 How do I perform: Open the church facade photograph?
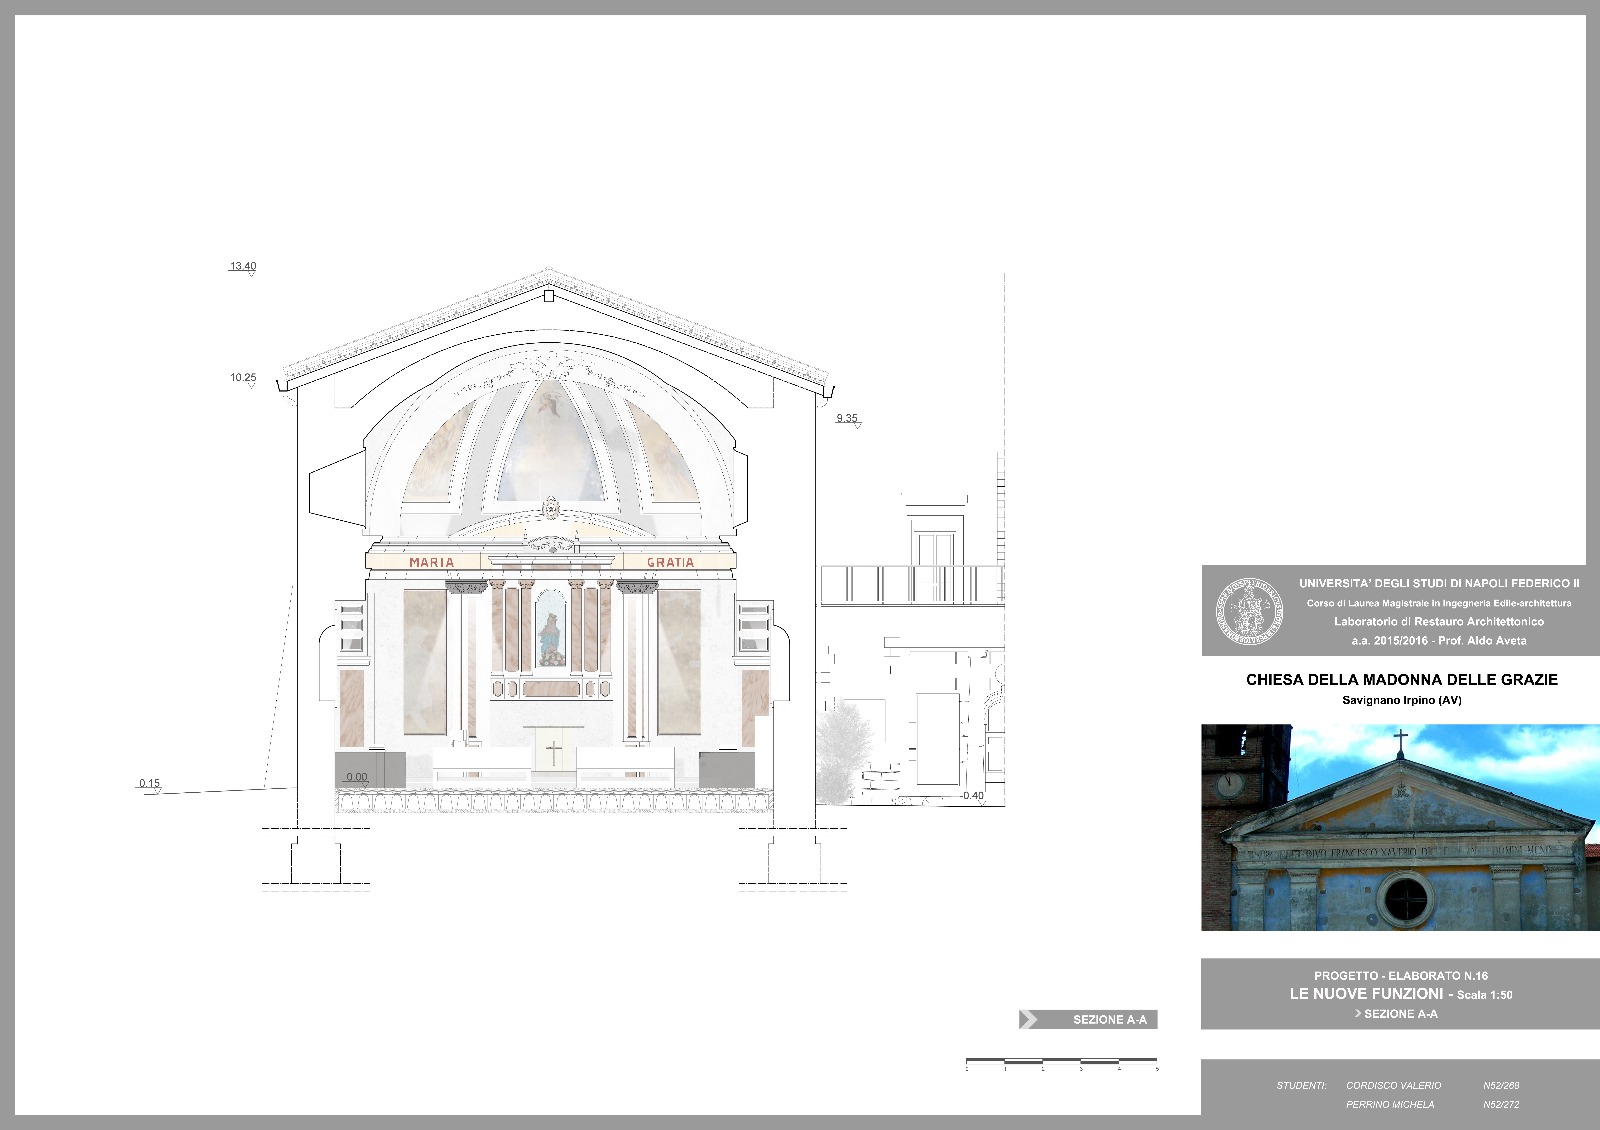click(x=1400, y=827)
